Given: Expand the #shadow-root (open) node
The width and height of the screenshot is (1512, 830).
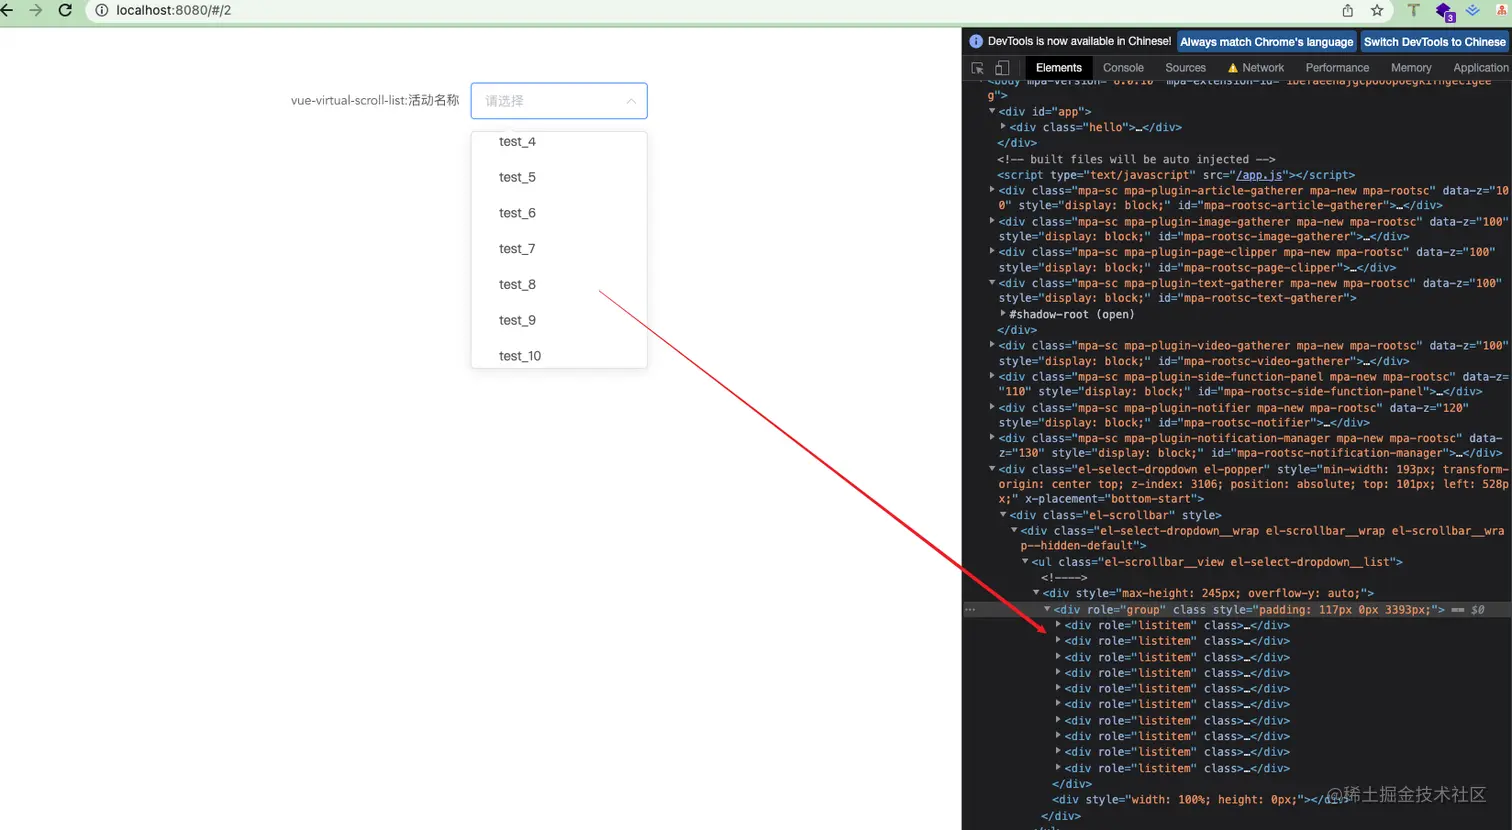Looking at the screenshot, I should point(1003,314).
